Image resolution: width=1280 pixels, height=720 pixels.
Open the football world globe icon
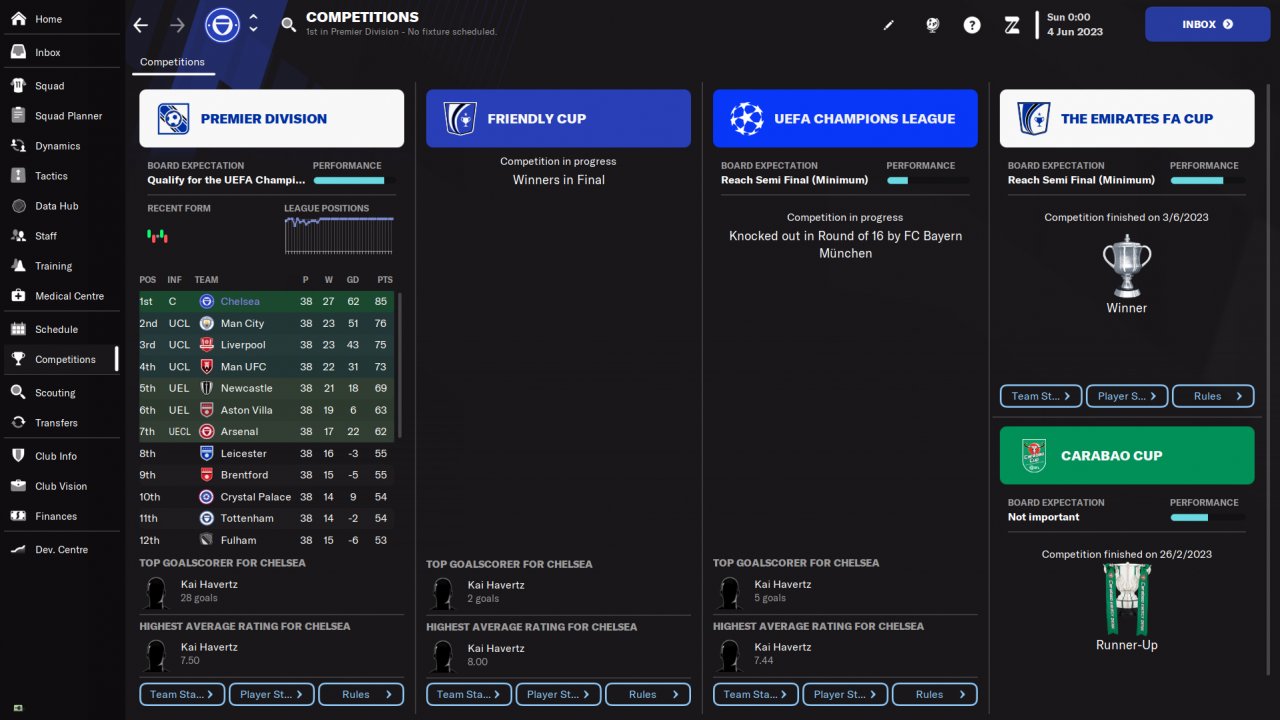click(x=932, y=25)
